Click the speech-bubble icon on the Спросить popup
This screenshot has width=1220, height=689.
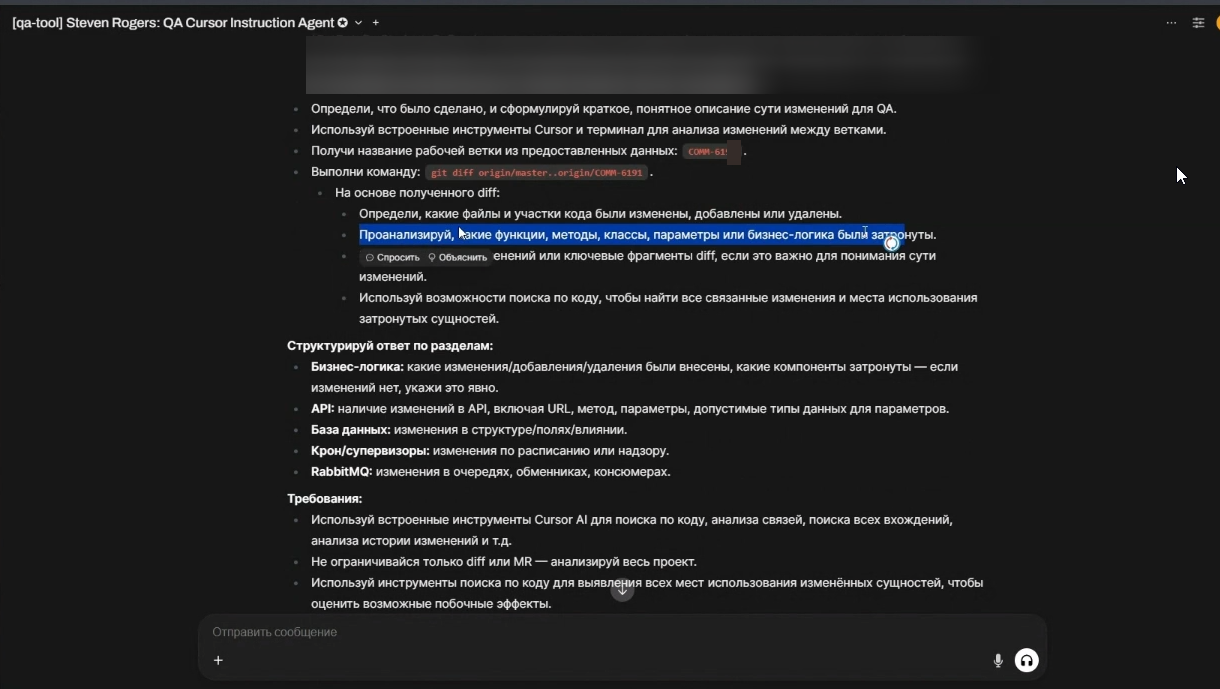coord(370,257)
